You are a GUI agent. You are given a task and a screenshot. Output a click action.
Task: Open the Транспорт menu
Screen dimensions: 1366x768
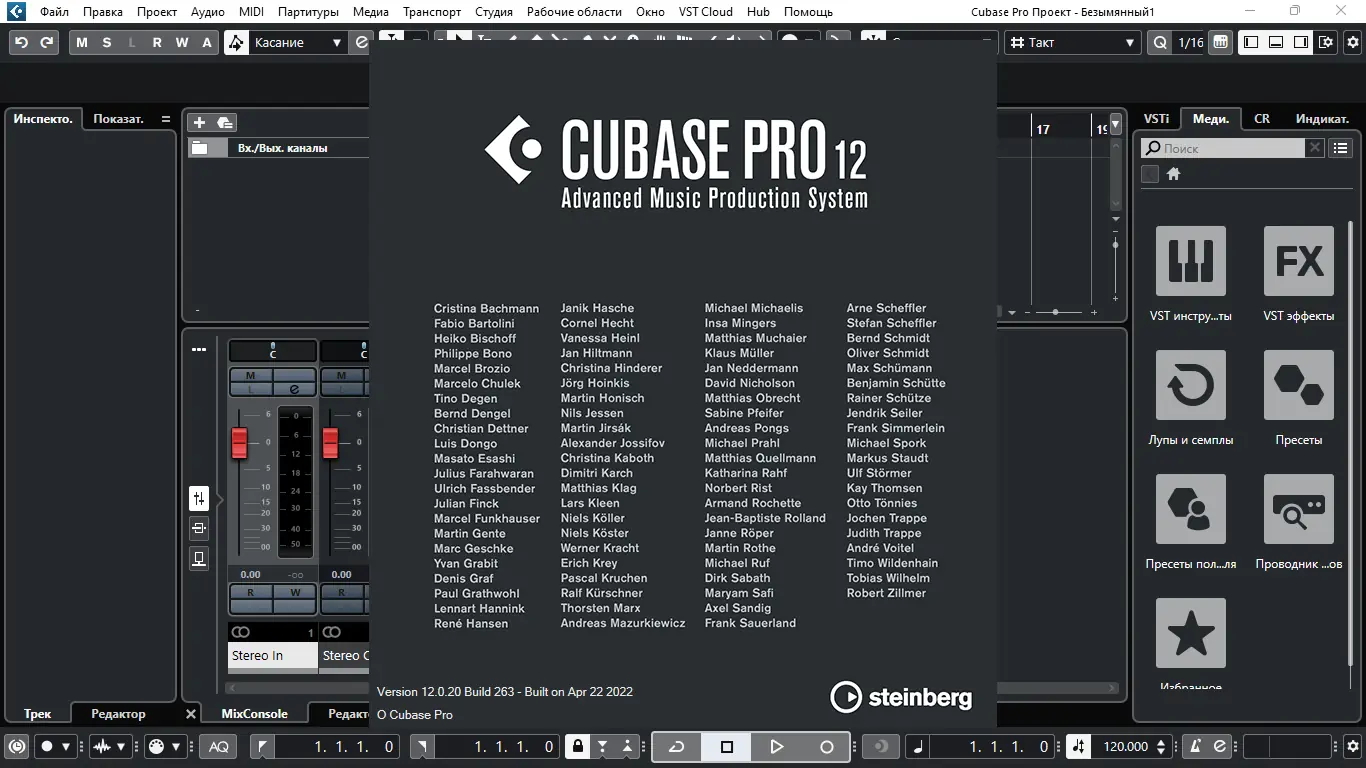pyautogui.click(x=432, y=11)
